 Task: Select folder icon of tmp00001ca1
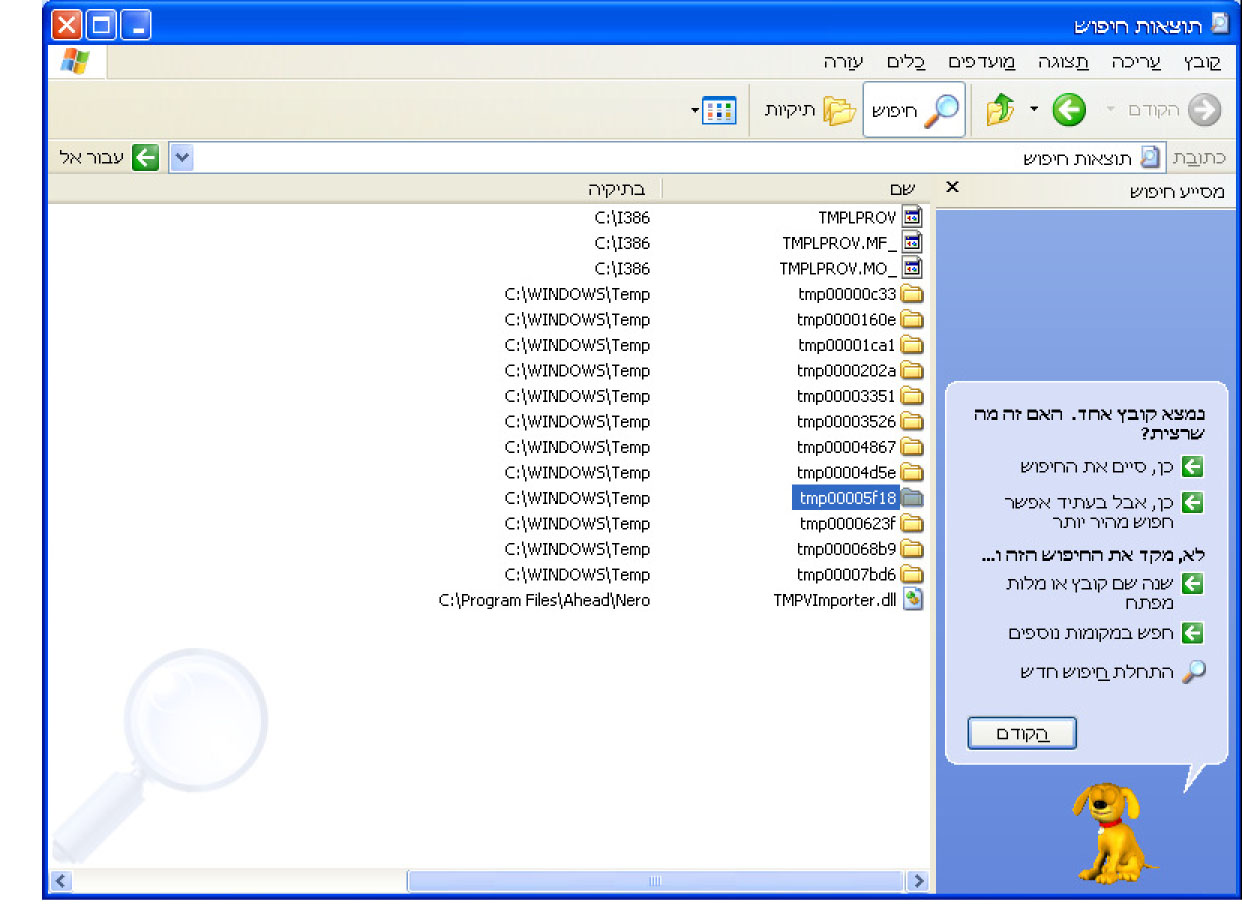click(912, 345)
